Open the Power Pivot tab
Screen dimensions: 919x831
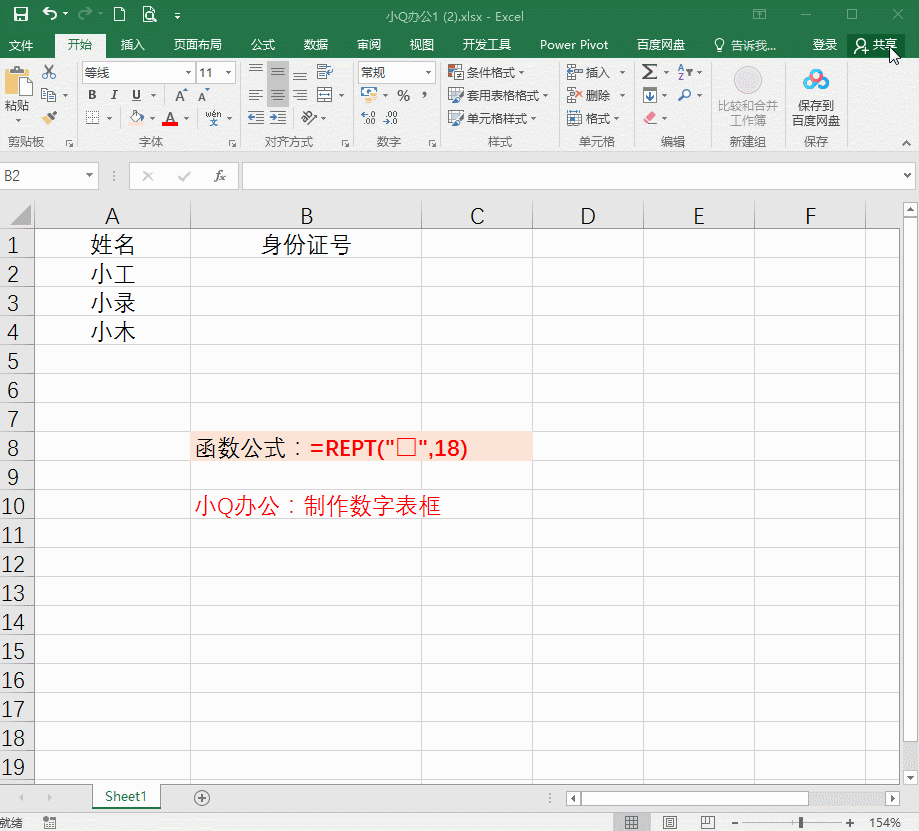click(574, 45)
